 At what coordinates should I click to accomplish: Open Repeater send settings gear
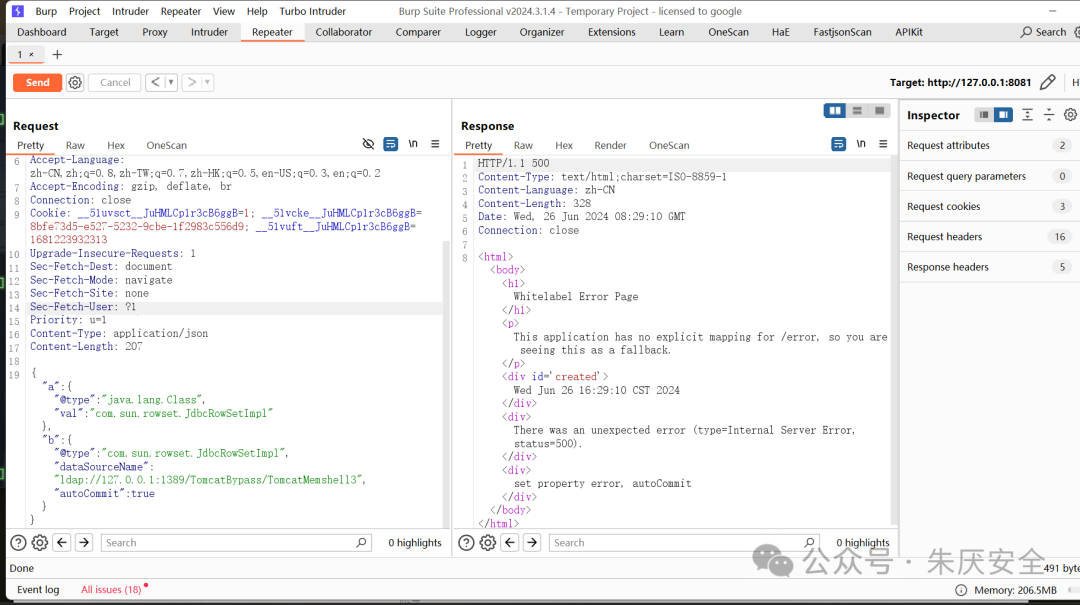tap(75, 83)
